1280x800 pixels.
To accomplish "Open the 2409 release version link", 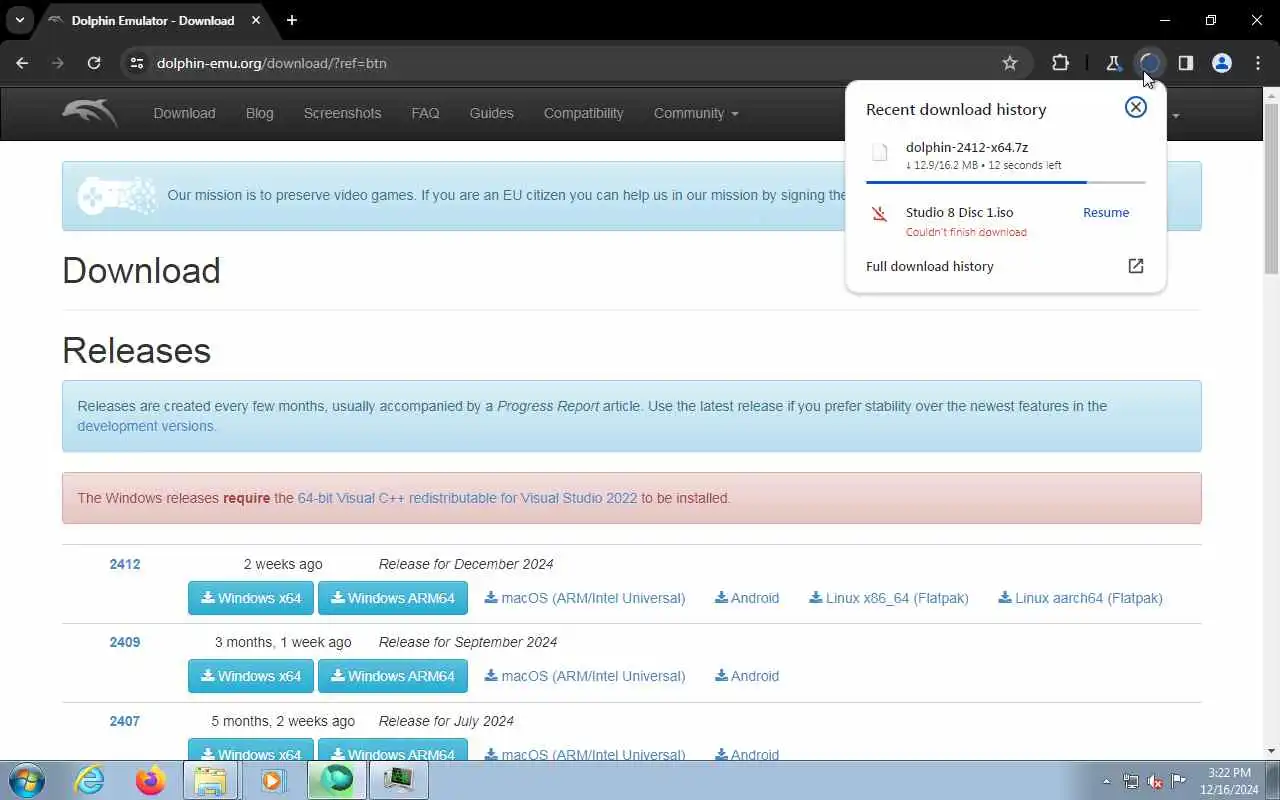I will pyautogui.click(x=125, y=642).
